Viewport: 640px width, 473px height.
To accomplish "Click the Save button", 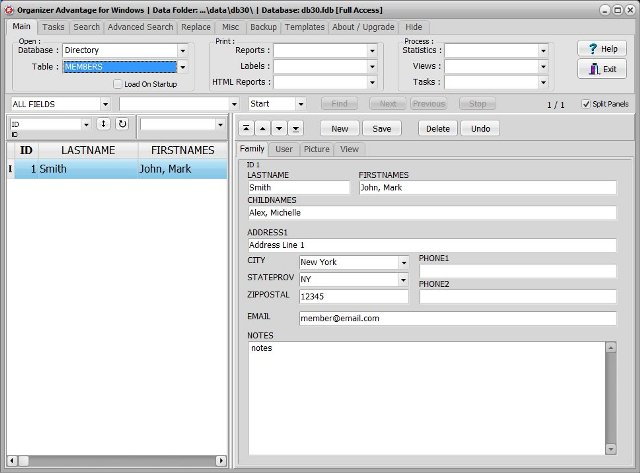I will coord(382,129).
